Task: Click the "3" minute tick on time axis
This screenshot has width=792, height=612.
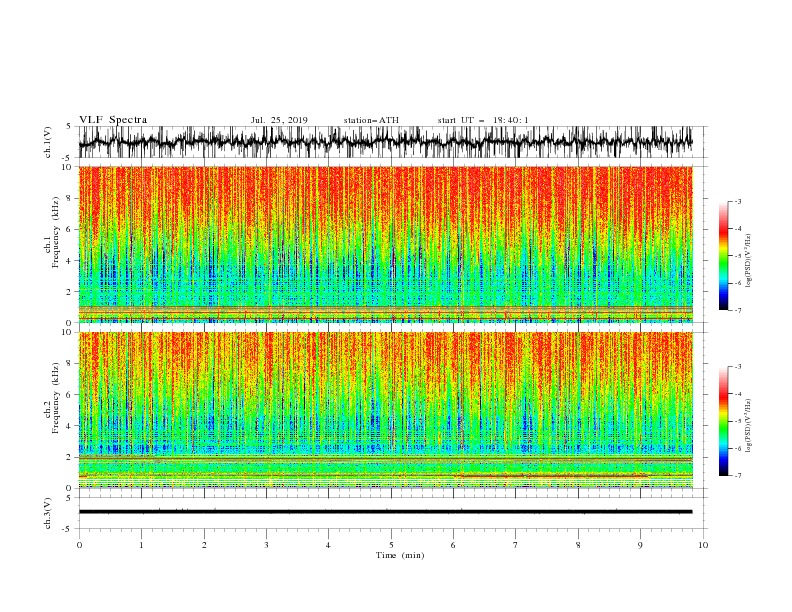Action: coord(266,545)
